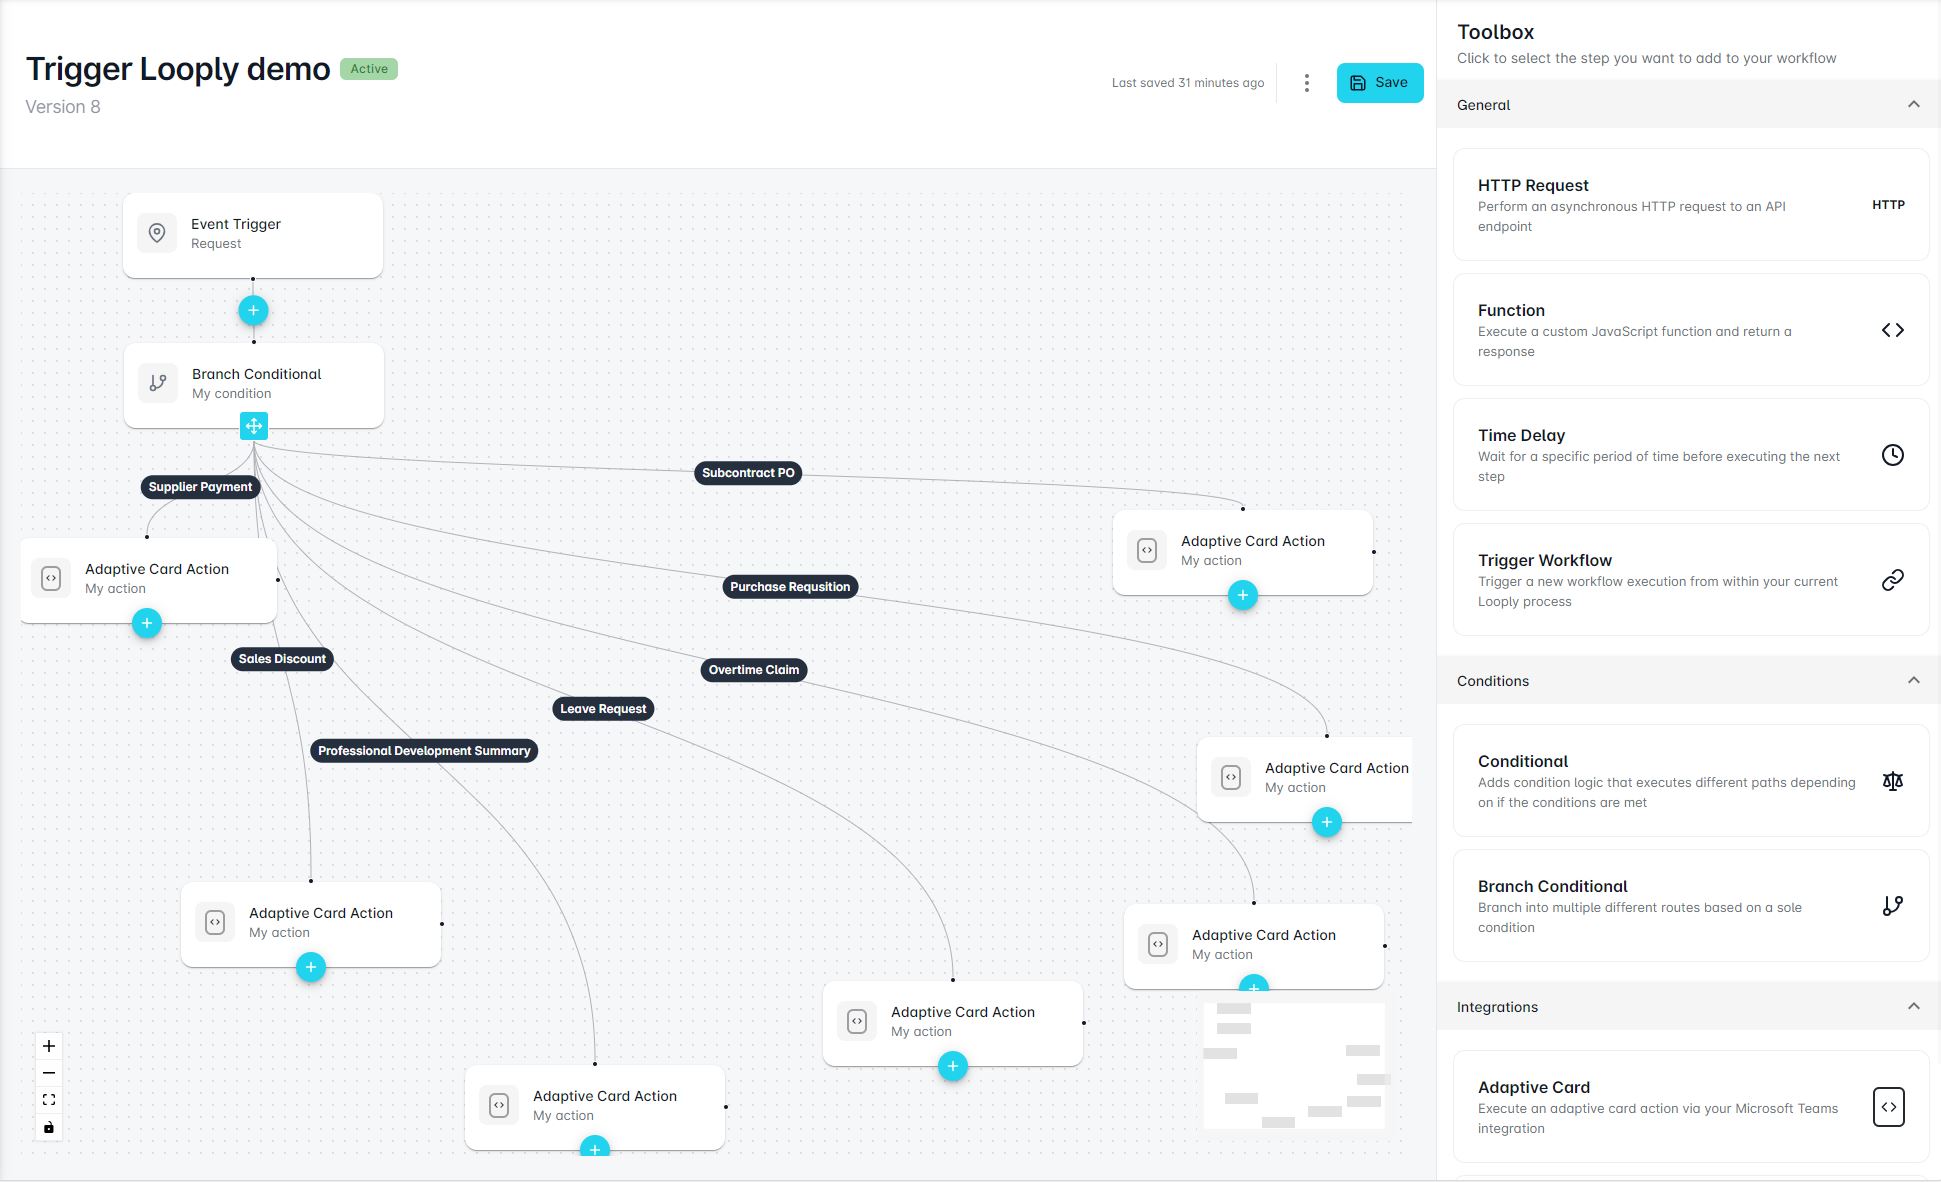Open the three-dot options menu
Viewport: 1941px width, 1182px height.
coord(1306,83)
